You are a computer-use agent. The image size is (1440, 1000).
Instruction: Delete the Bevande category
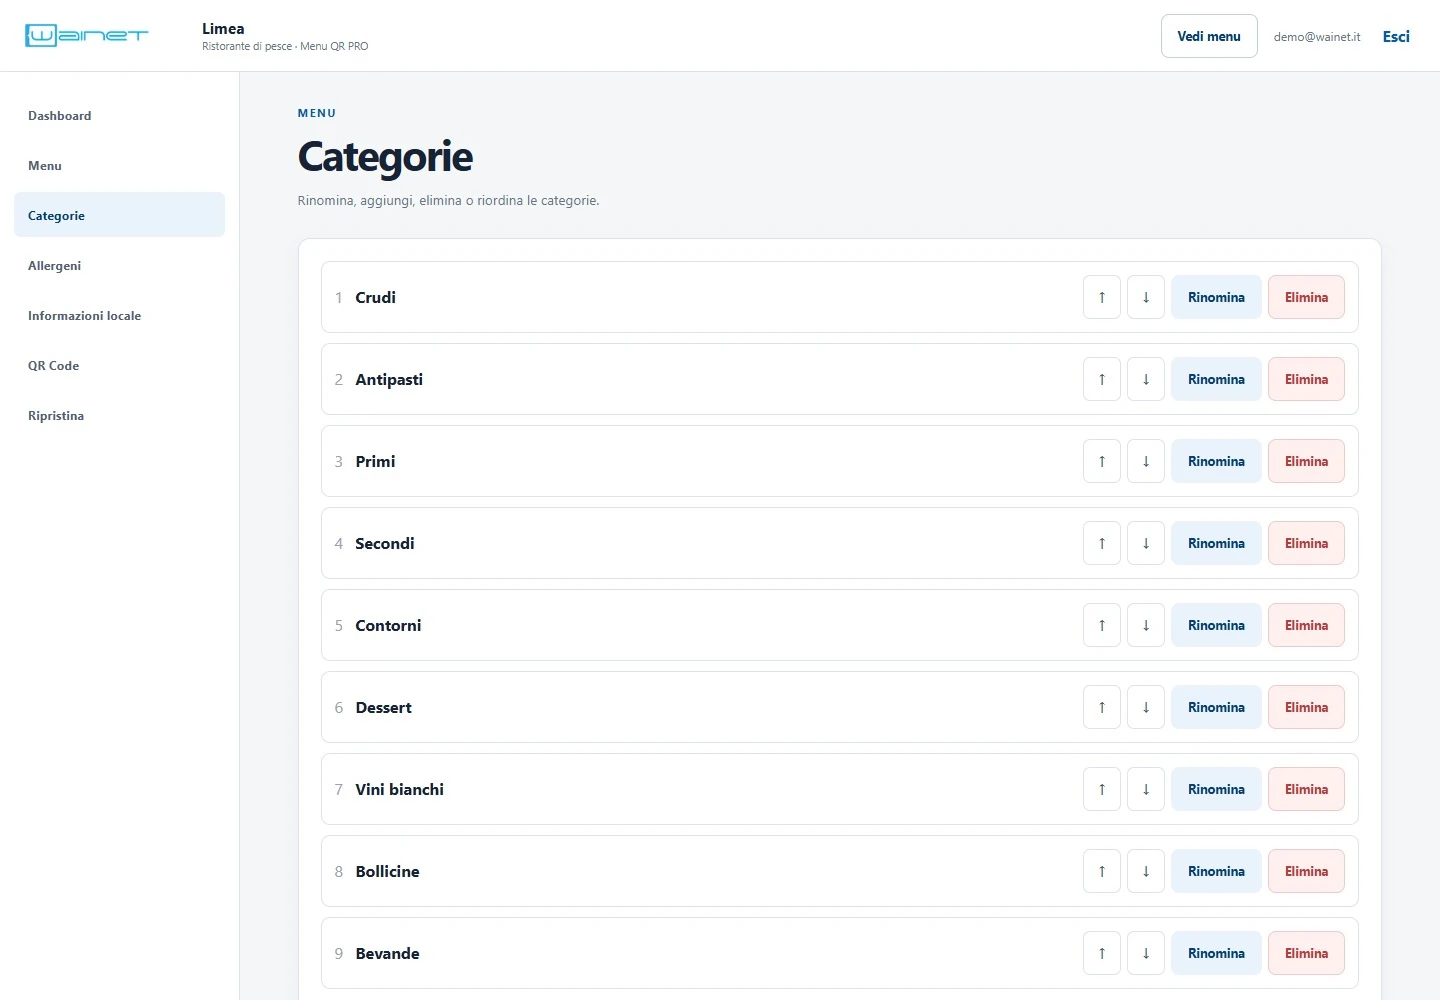click(1306, 953)
